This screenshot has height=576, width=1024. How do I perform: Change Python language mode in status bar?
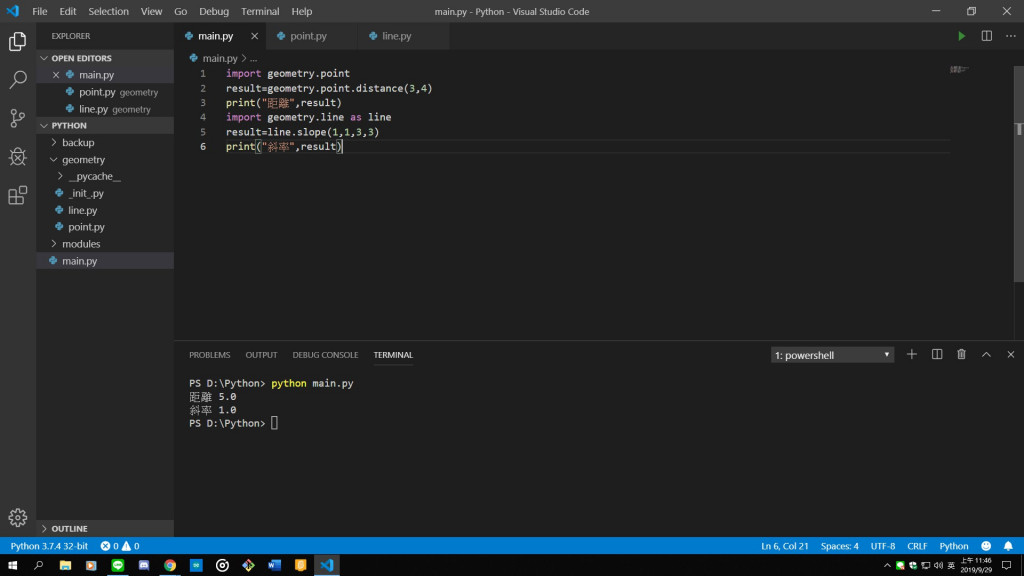[953, 546]
